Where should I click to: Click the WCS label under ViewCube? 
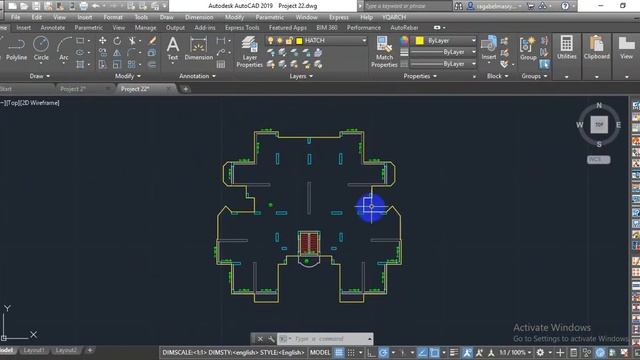599,160
